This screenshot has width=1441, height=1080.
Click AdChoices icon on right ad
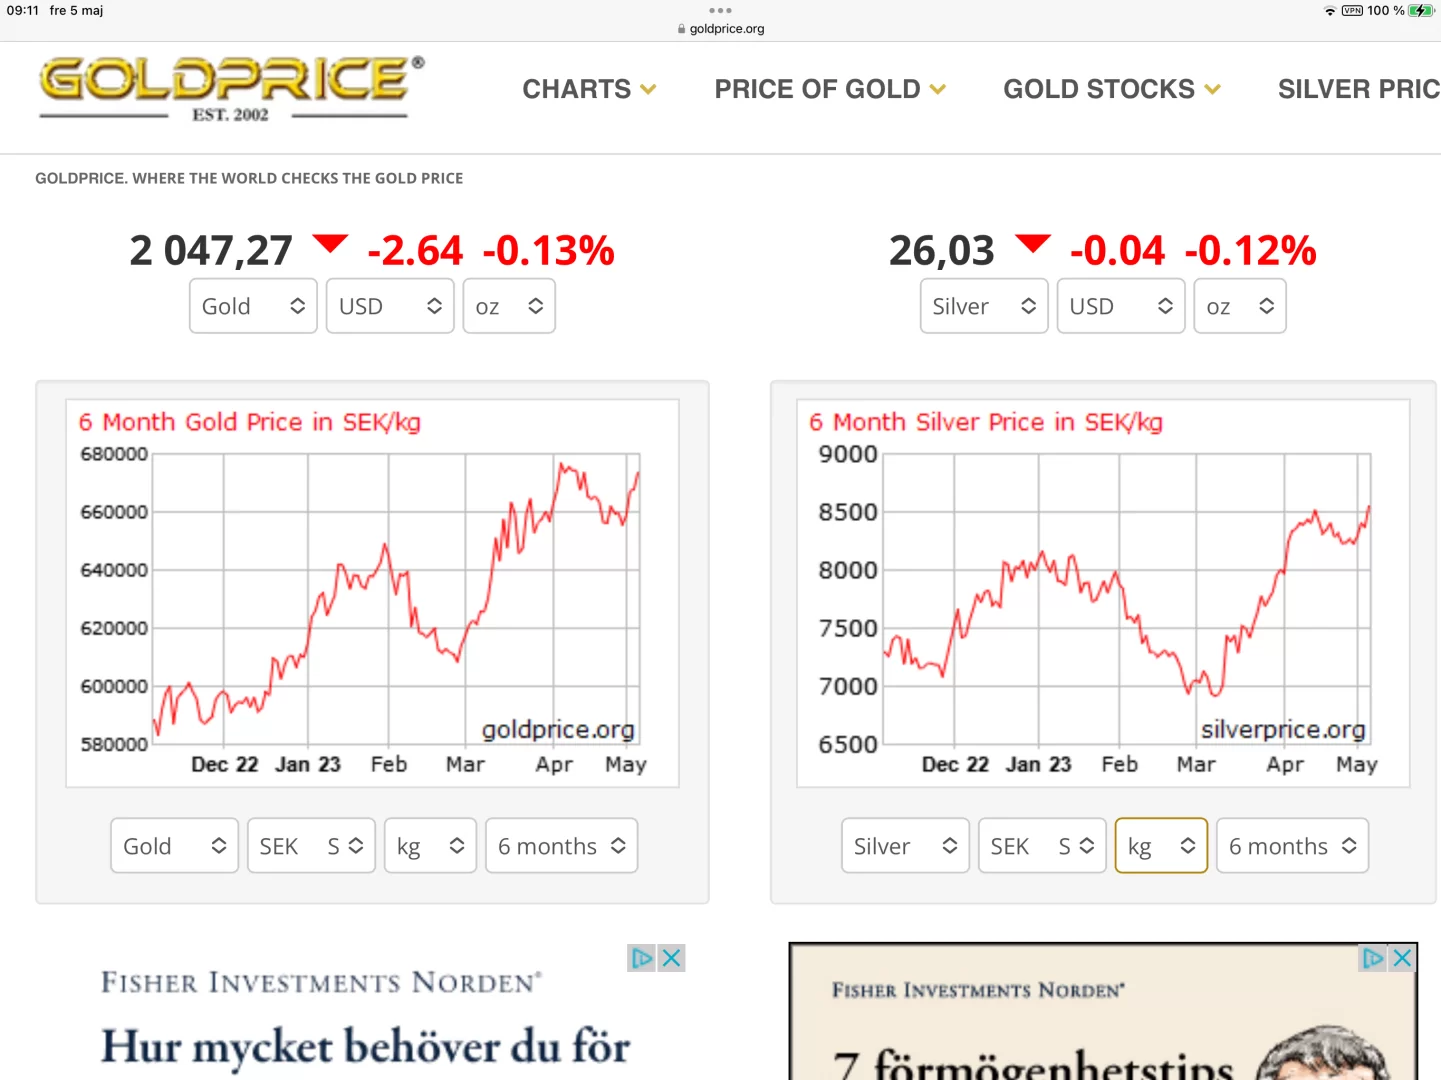point(1373,958)
